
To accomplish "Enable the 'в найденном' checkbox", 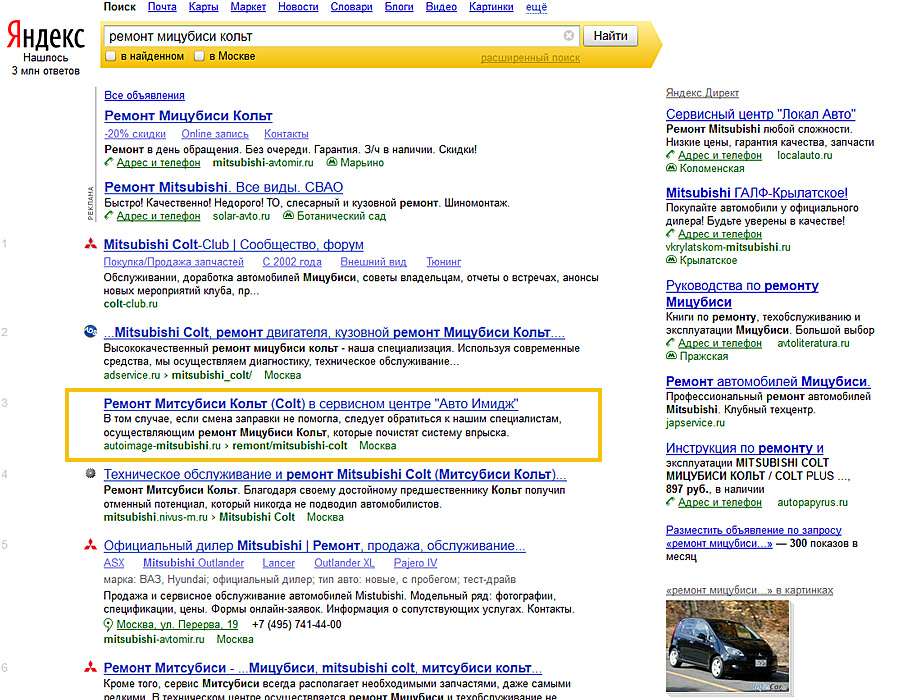I will pos(111,56).
